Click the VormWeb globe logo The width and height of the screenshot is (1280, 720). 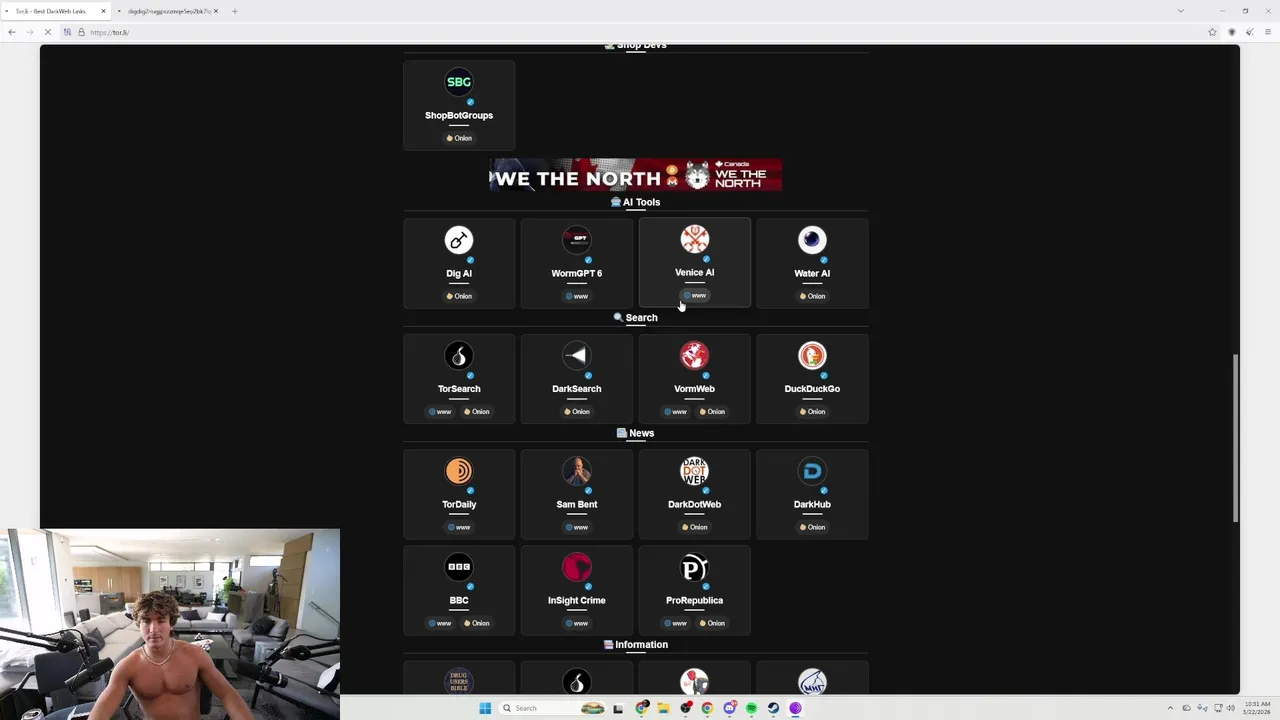[695, 356]
